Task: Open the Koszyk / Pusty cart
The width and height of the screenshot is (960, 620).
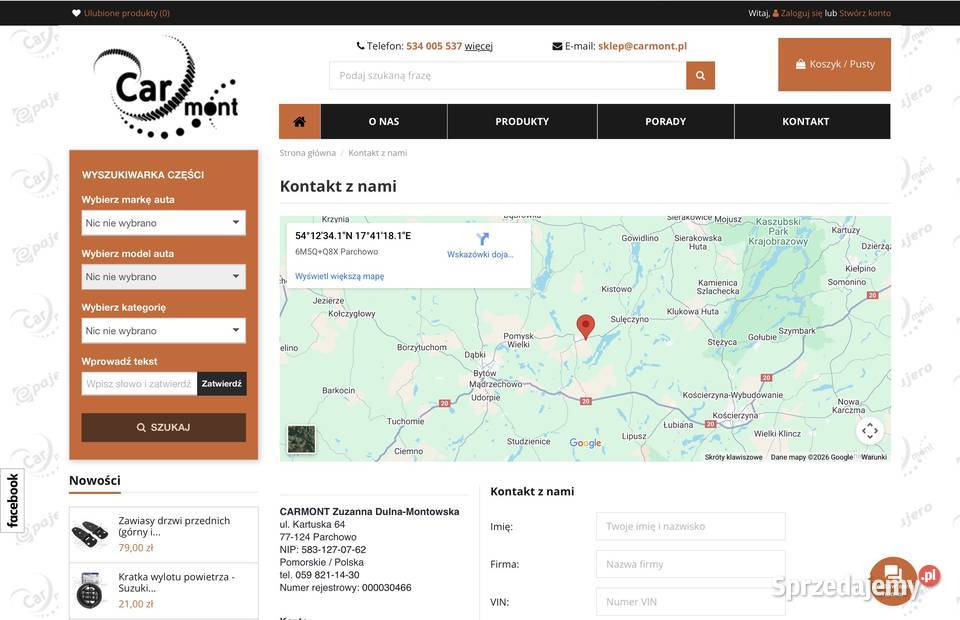Action: (834, 64)
